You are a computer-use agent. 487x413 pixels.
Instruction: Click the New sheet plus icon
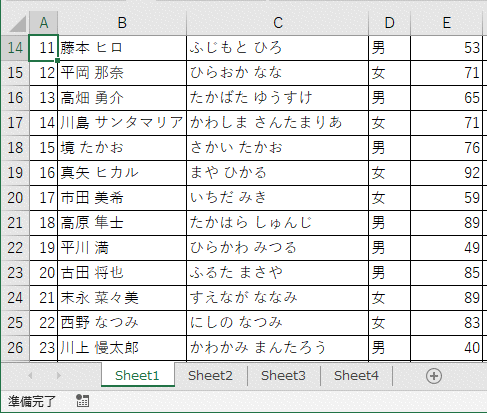click(434, 376)
